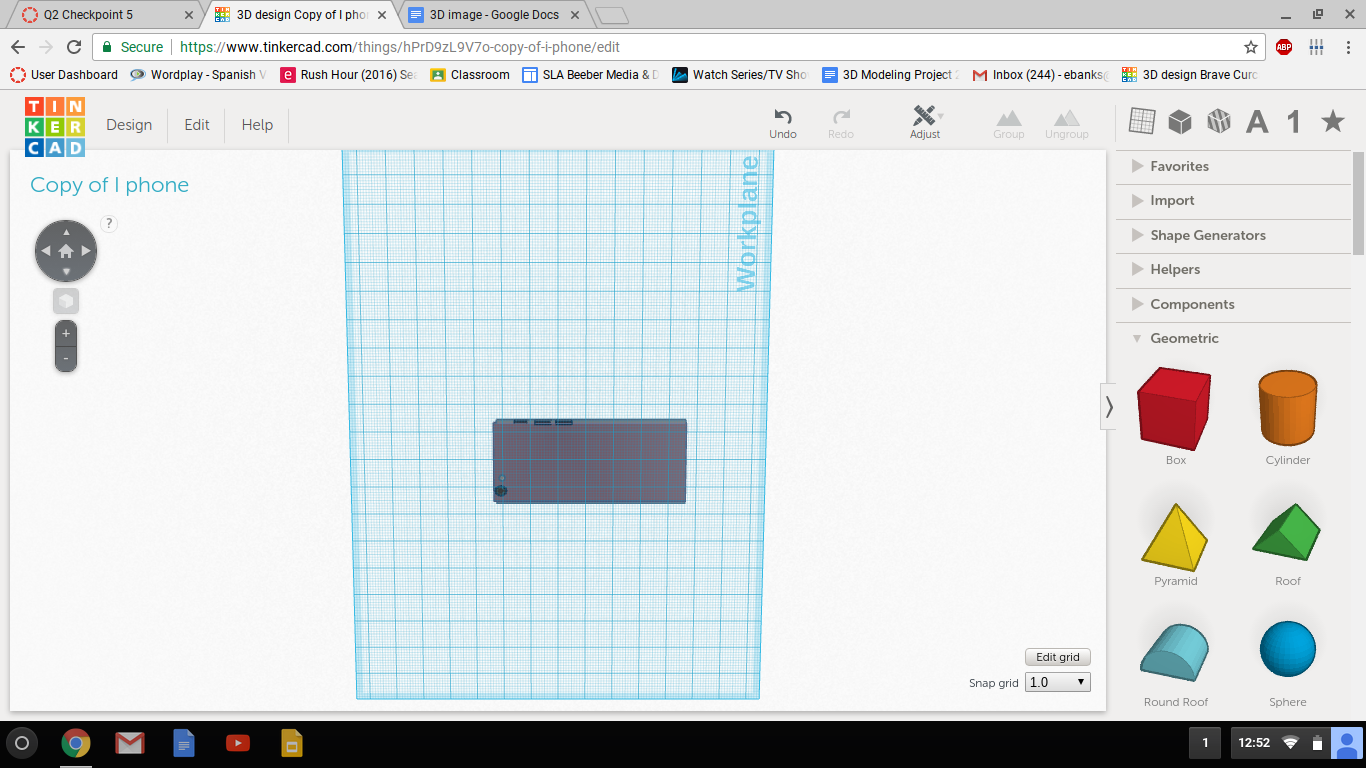1366x768 pixels.
Task: Toggle the perspective view cube button
Action: point(66,301)
